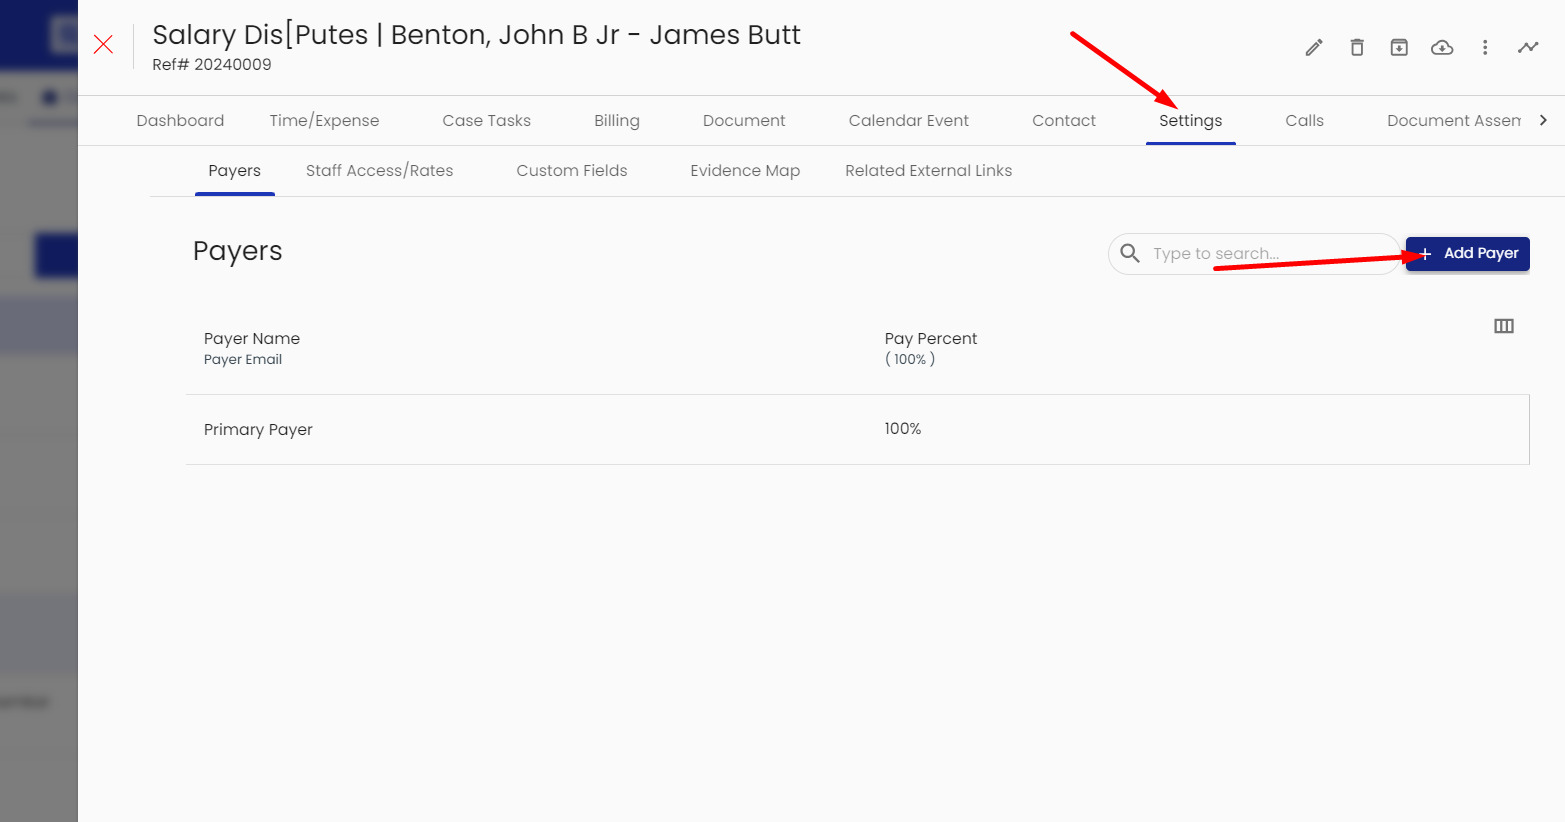View the Evidence Map sub-tab

[x=745, y=171]
